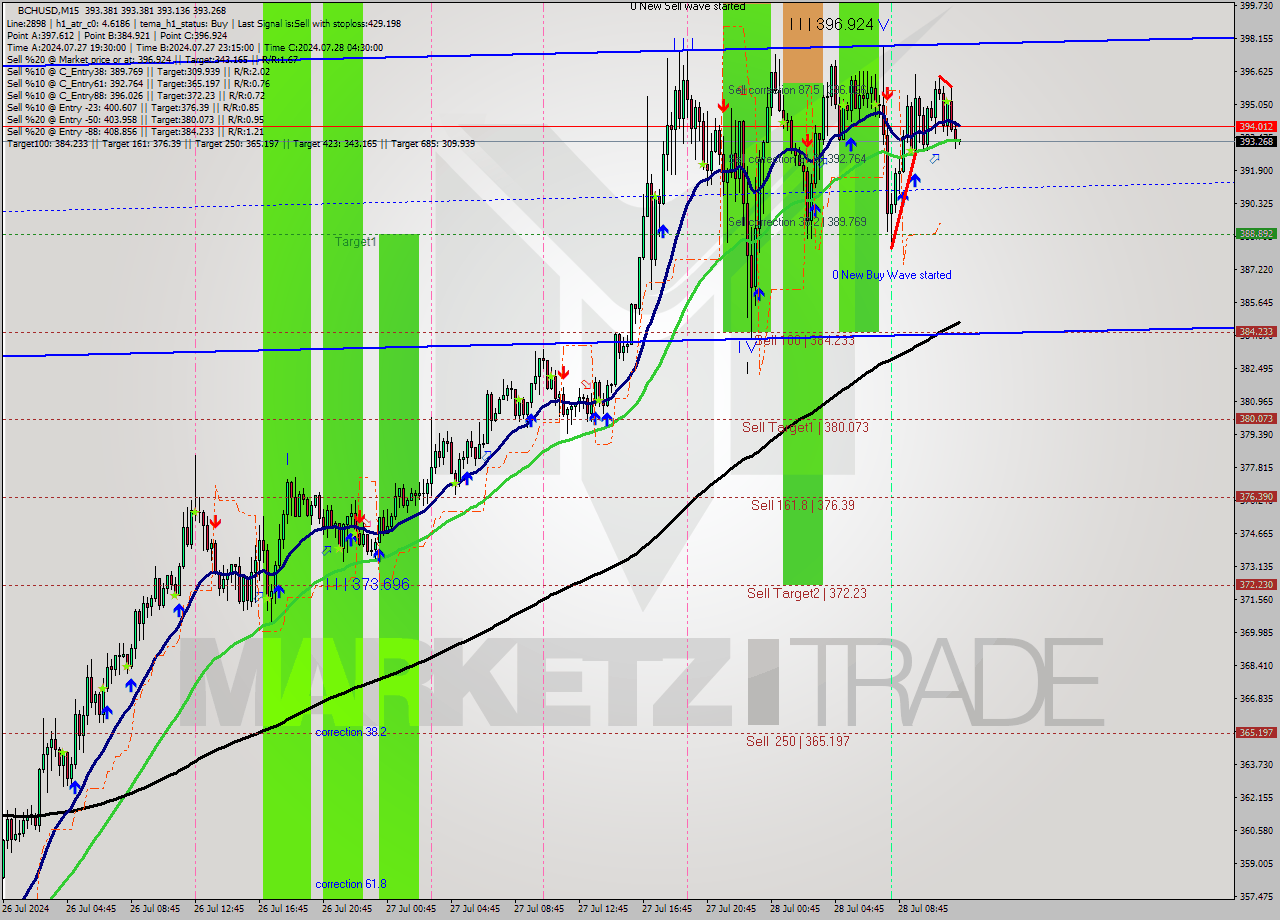Click the '| | | 396.924' chart label
1280x920 pixels.
pyautogui.click(x=838, y=23)
